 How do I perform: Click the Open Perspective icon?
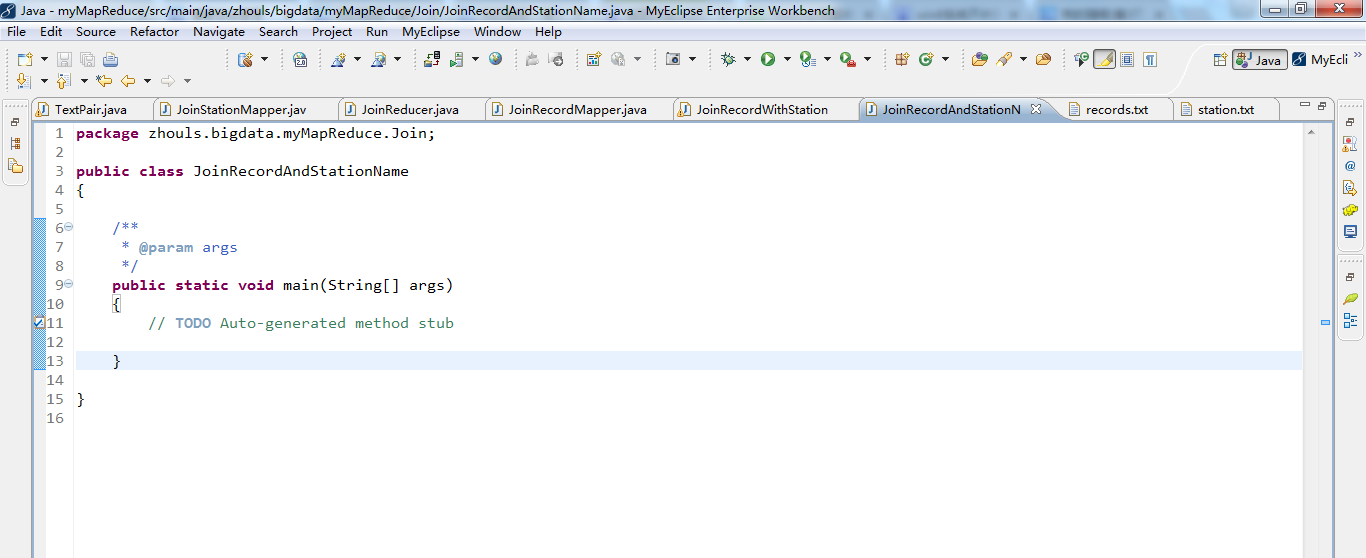pyautogui.click(x=1220, y=60)
